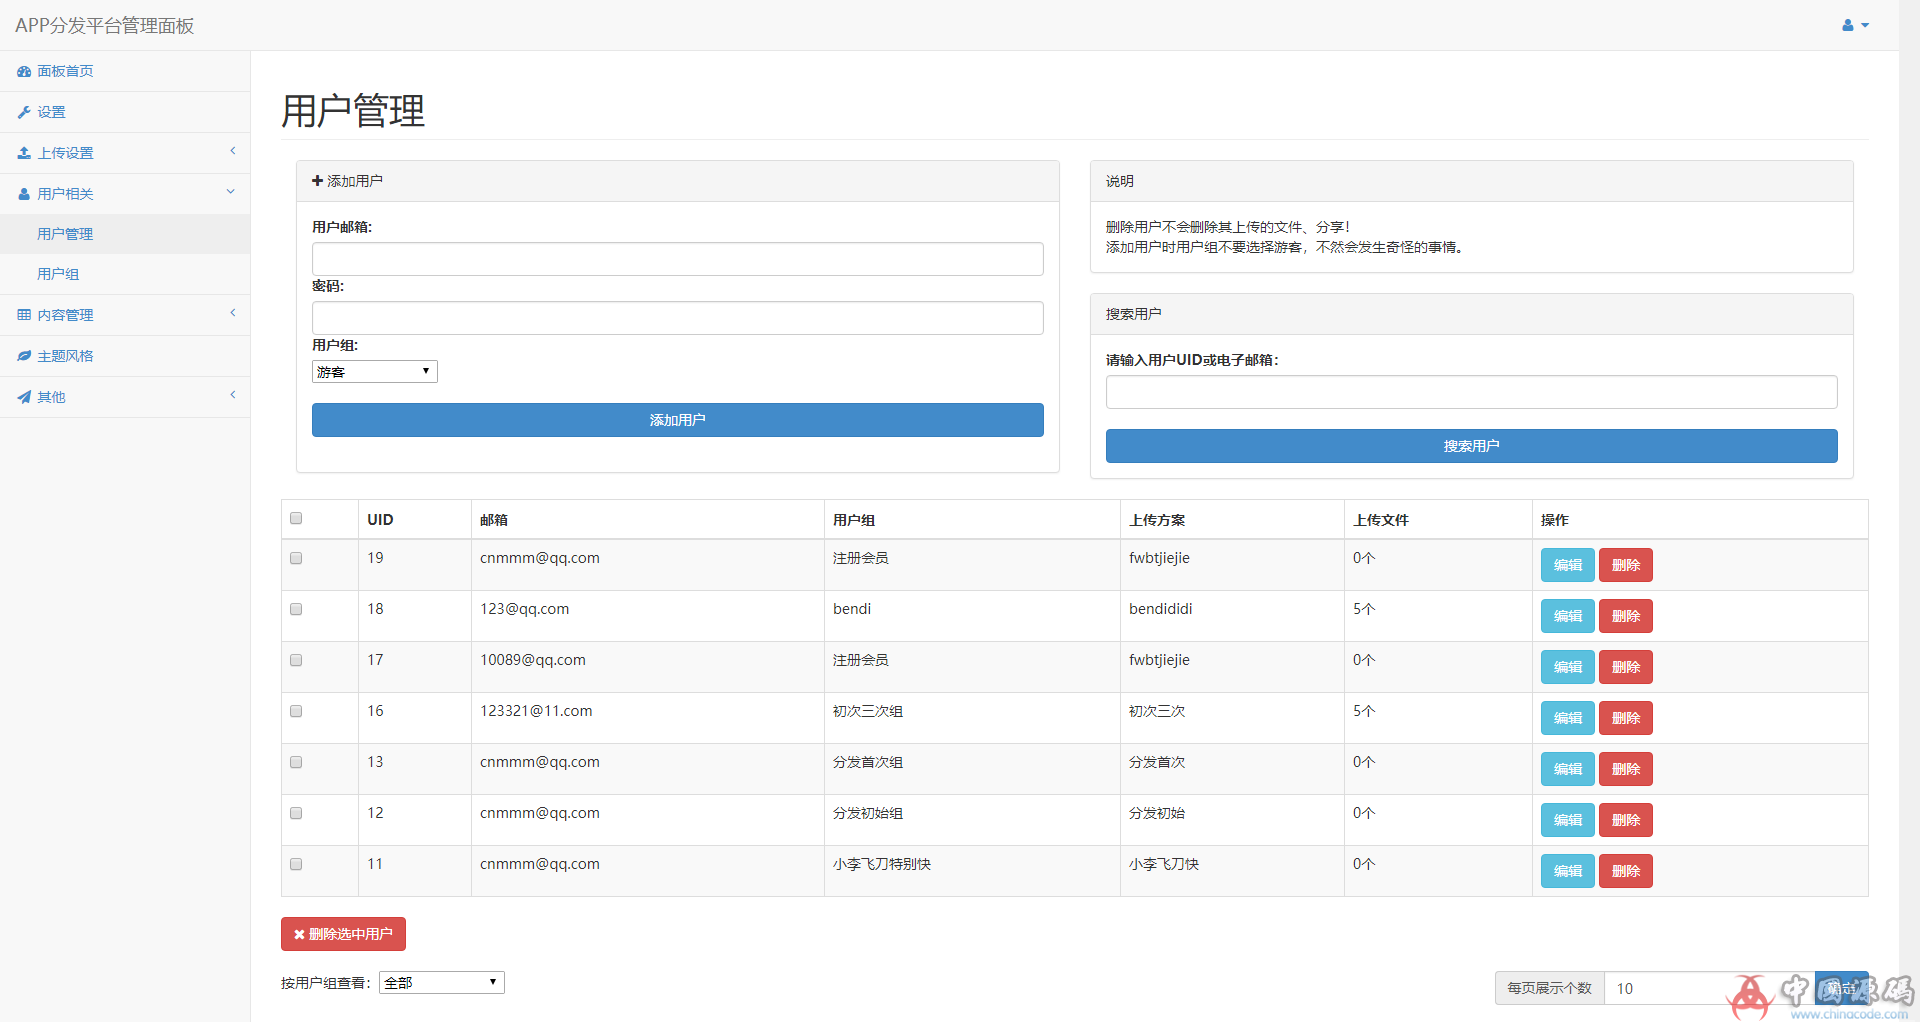The image size is (1920, 1022).
Task: Click the 删除选中用户 button
Action: [x=343, y=933]
